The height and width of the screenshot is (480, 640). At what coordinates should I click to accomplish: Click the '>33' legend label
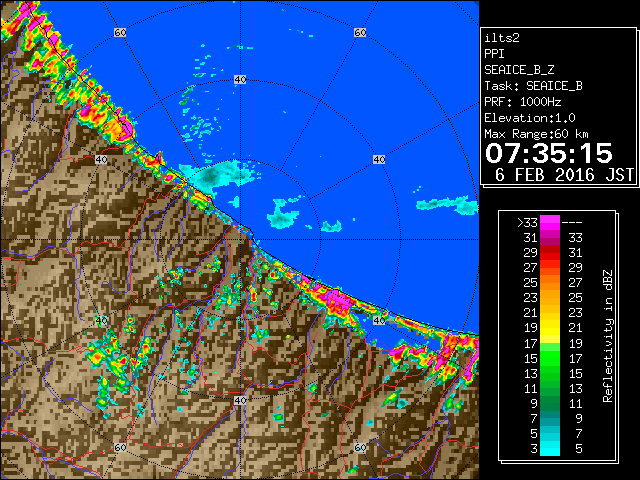pos(527,223)
